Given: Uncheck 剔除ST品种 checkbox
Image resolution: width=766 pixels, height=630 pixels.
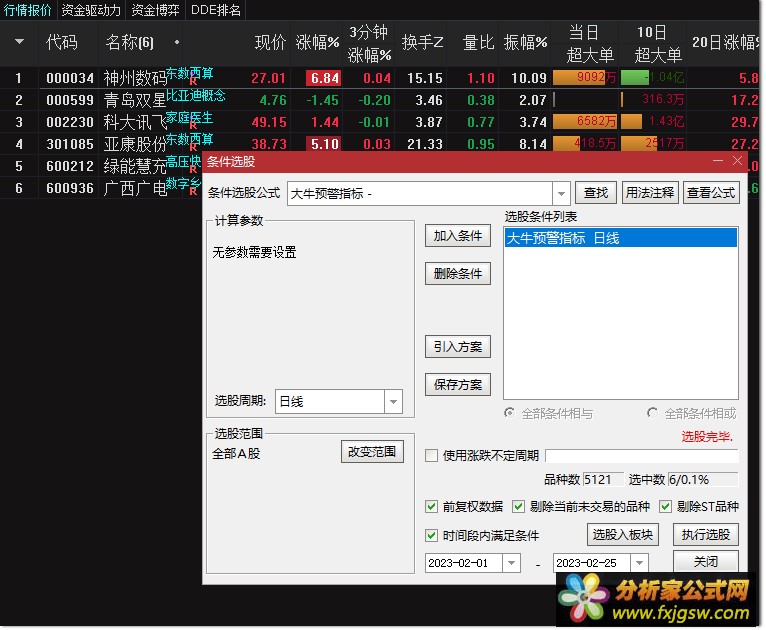Looking at the screenshot, I should [x=665, y=506].
